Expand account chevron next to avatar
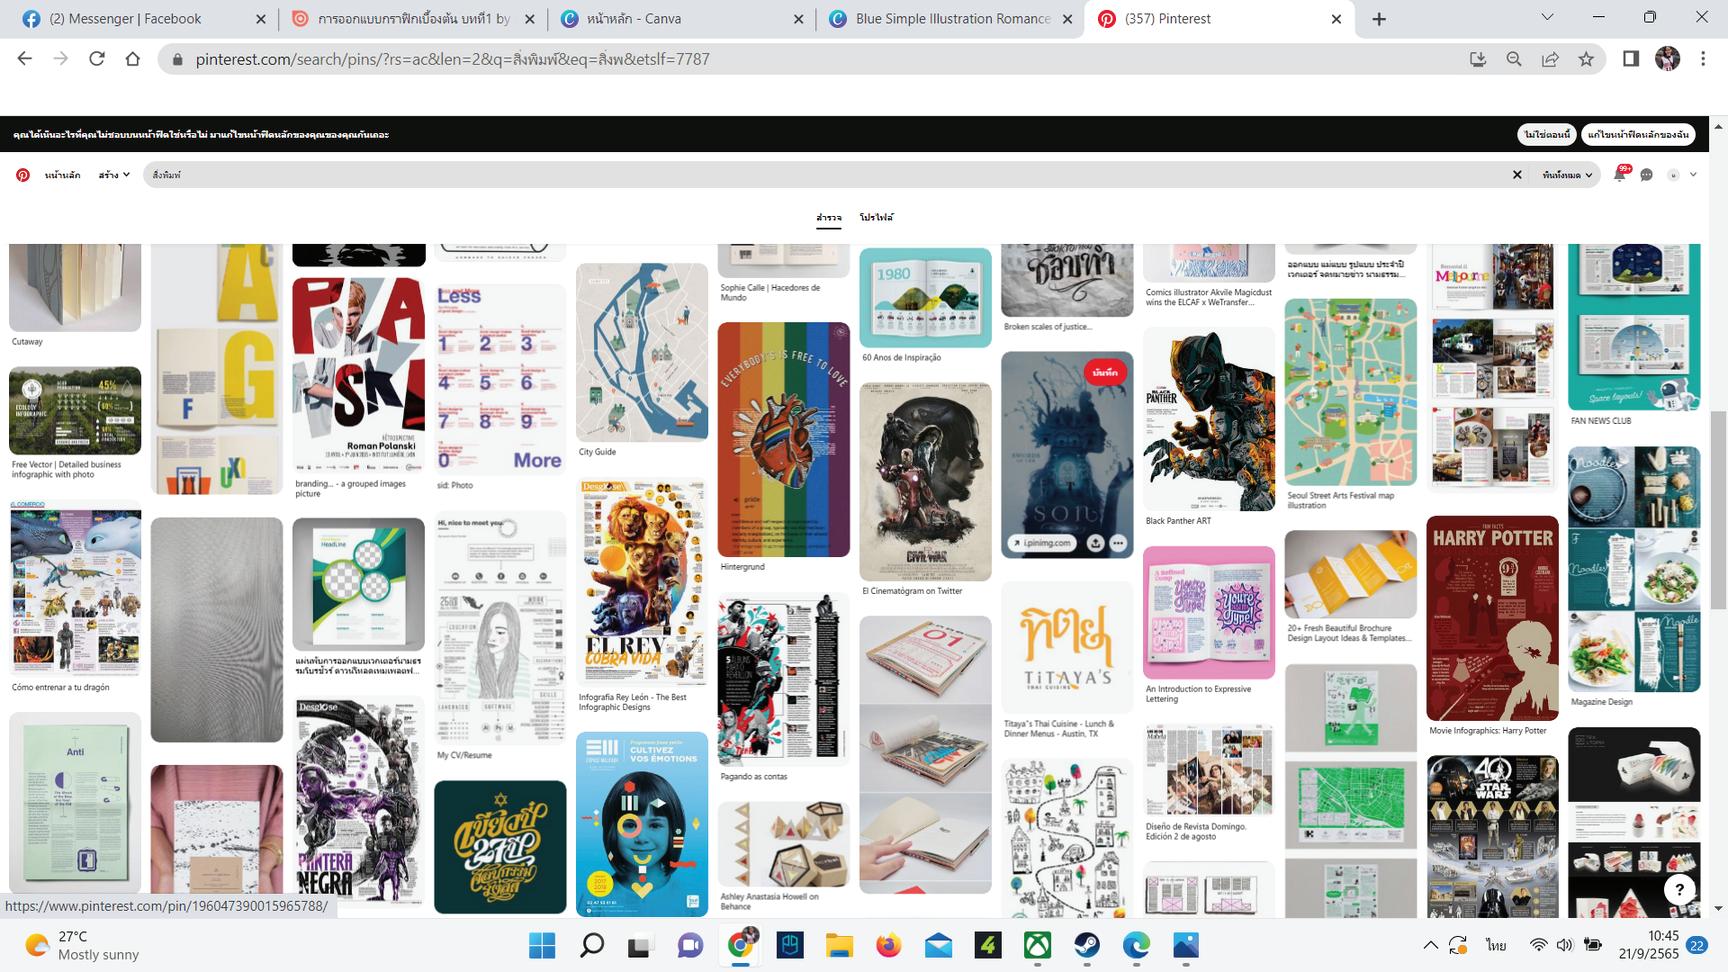The height and width of the screenshot is (972, 1728). [1693, 175]
